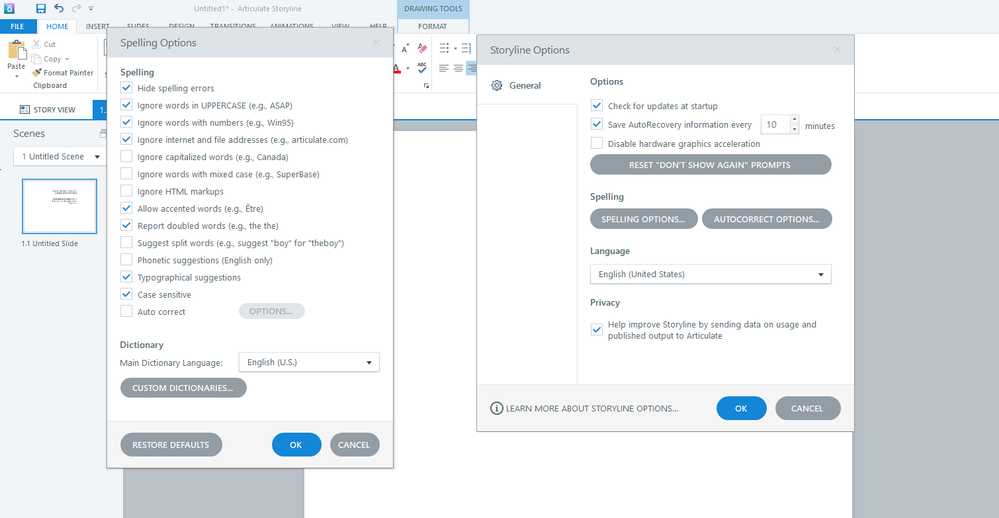999x518 pixels.
Task: Close the Storyline Options dialog
Action: 837,50
